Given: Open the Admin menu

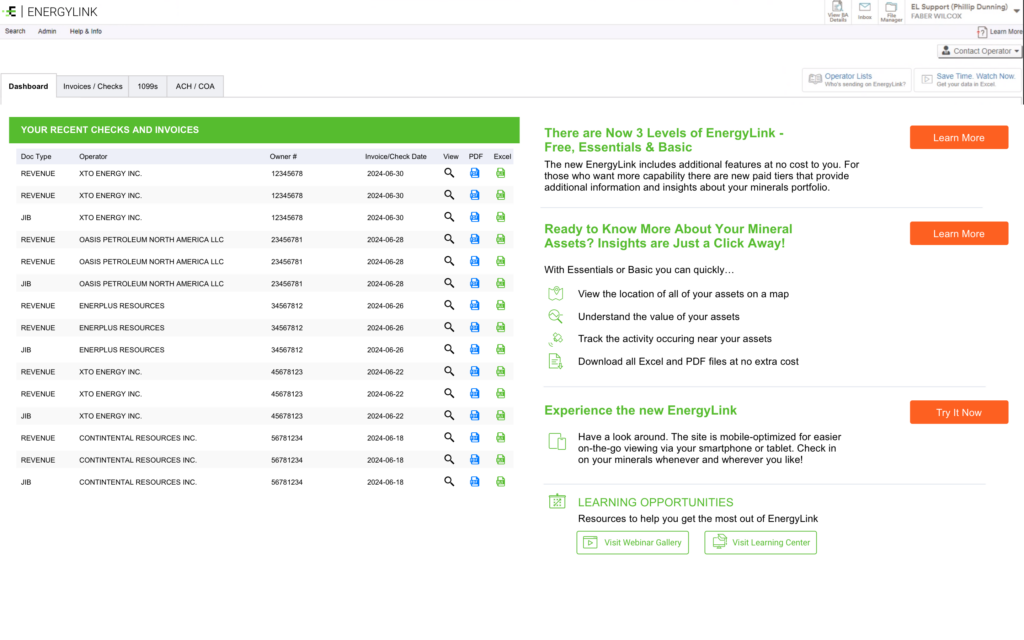Looking at the screenshot, I should (x=47, y=31).
